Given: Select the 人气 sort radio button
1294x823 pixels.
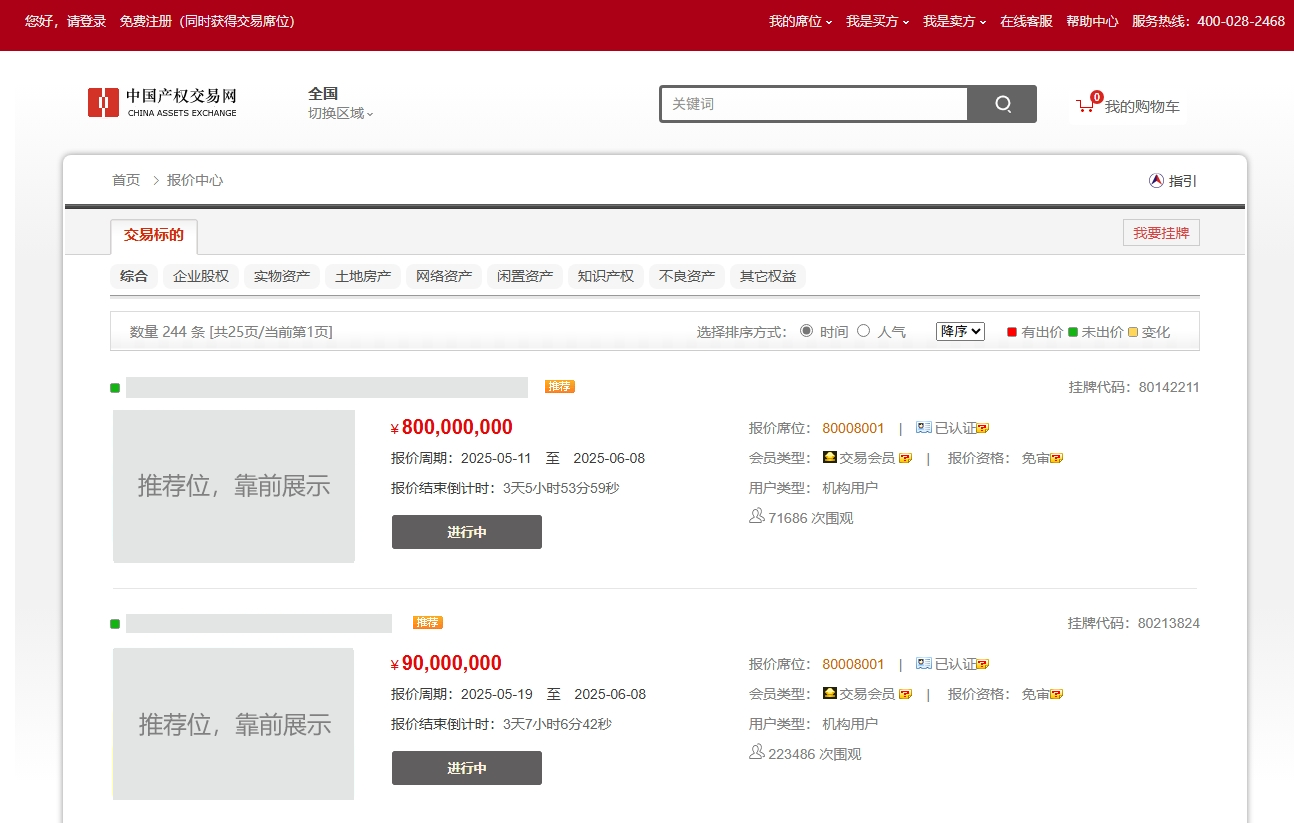Looking at the screenshot, I should click(864, 331).
